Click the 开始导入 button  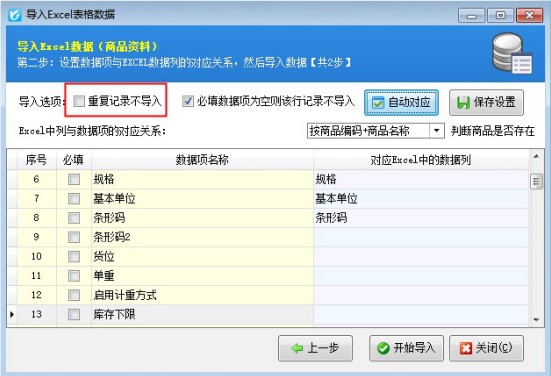click(406, 348)
